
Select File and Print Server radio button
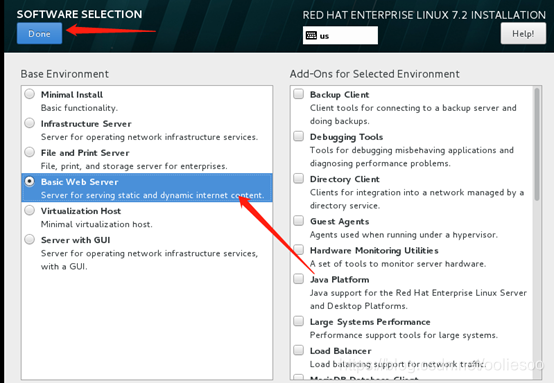(x=30, y=152)
